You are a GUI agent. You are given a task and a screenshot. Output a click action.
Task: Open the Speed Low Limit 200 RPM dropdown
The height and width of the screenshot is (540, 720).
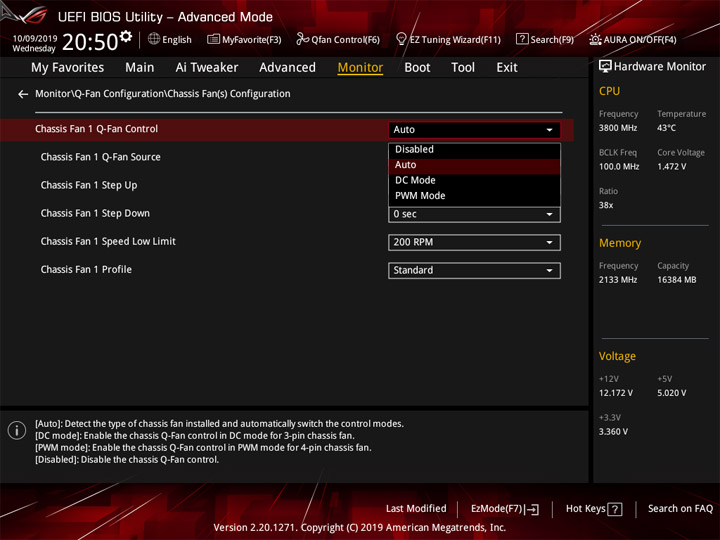474,242
